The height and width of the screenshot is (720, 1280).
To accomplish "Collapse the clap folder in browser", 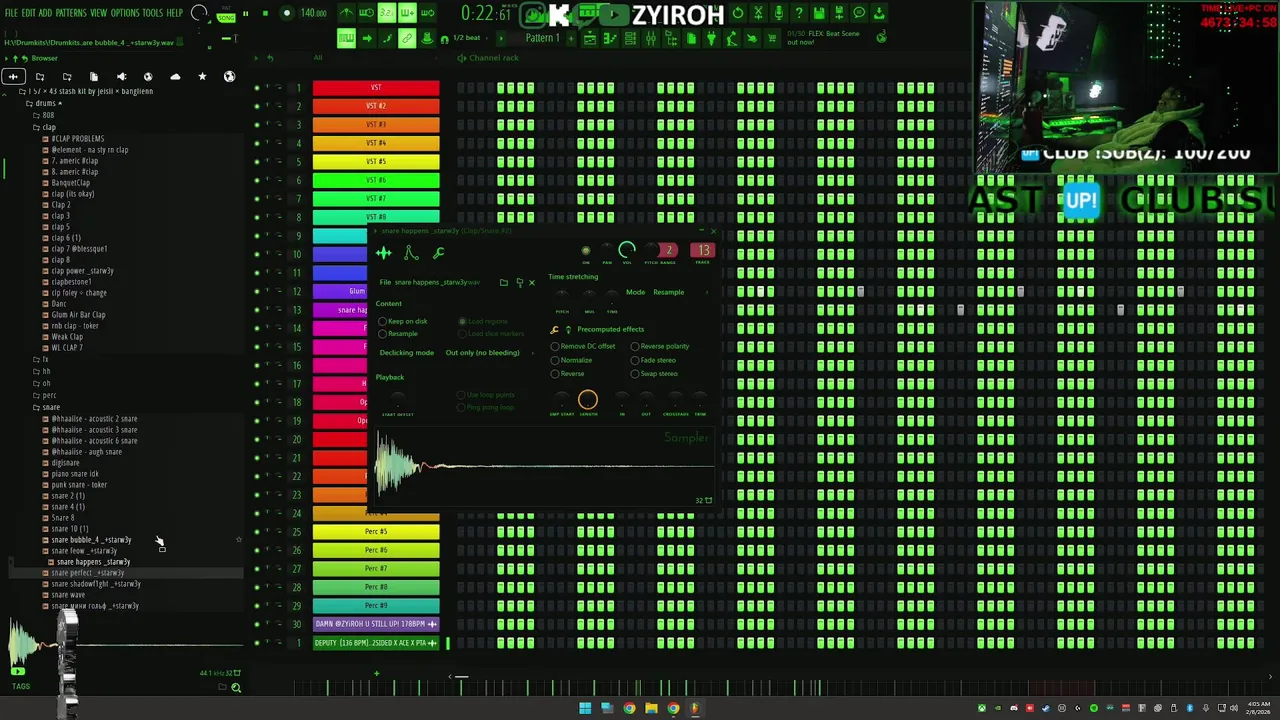I will [x=48, y=128].
